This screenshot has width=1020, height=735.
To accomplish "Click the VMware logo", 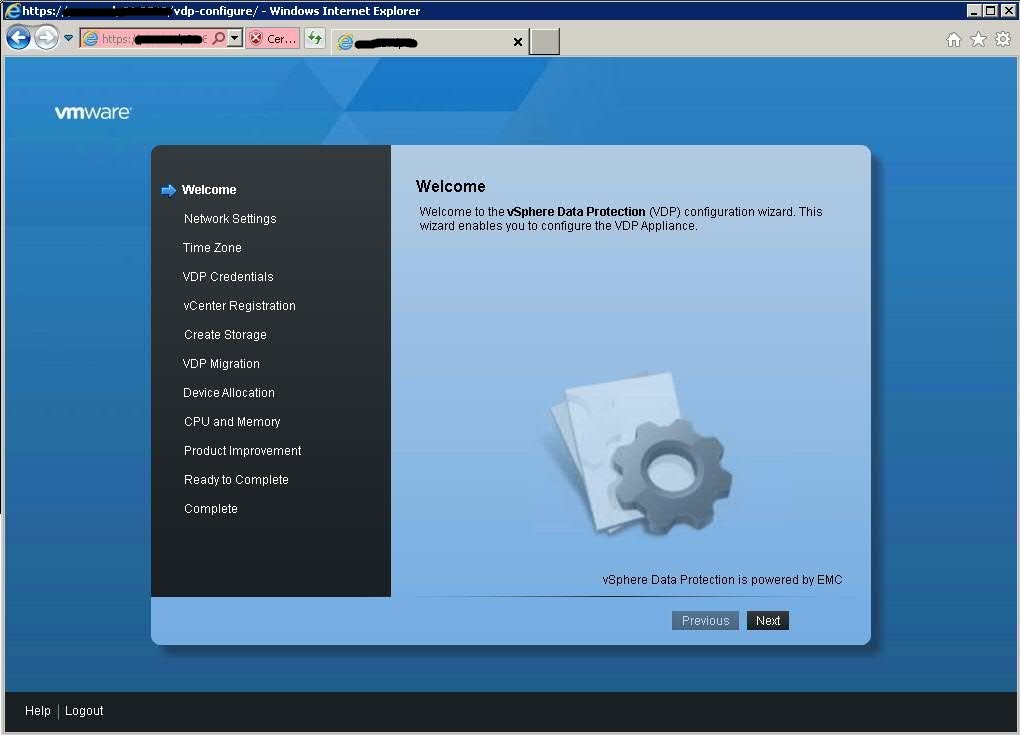I will 93,113.
